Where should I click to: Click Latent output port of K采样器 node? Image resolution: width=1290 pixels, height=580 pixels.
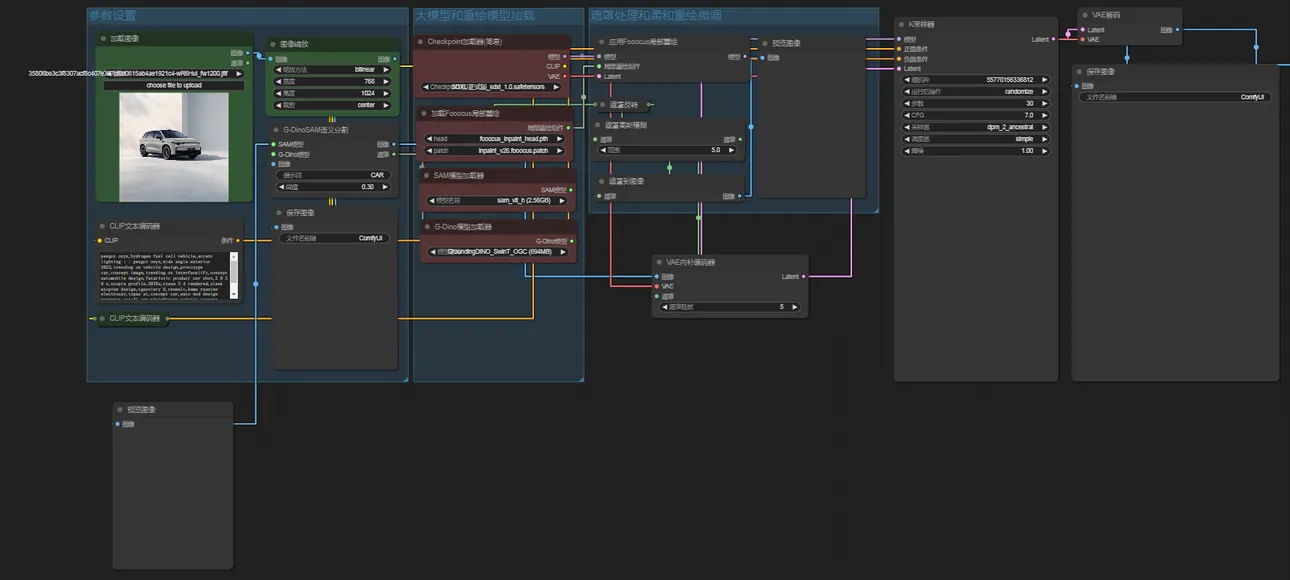coord(1053,39)
